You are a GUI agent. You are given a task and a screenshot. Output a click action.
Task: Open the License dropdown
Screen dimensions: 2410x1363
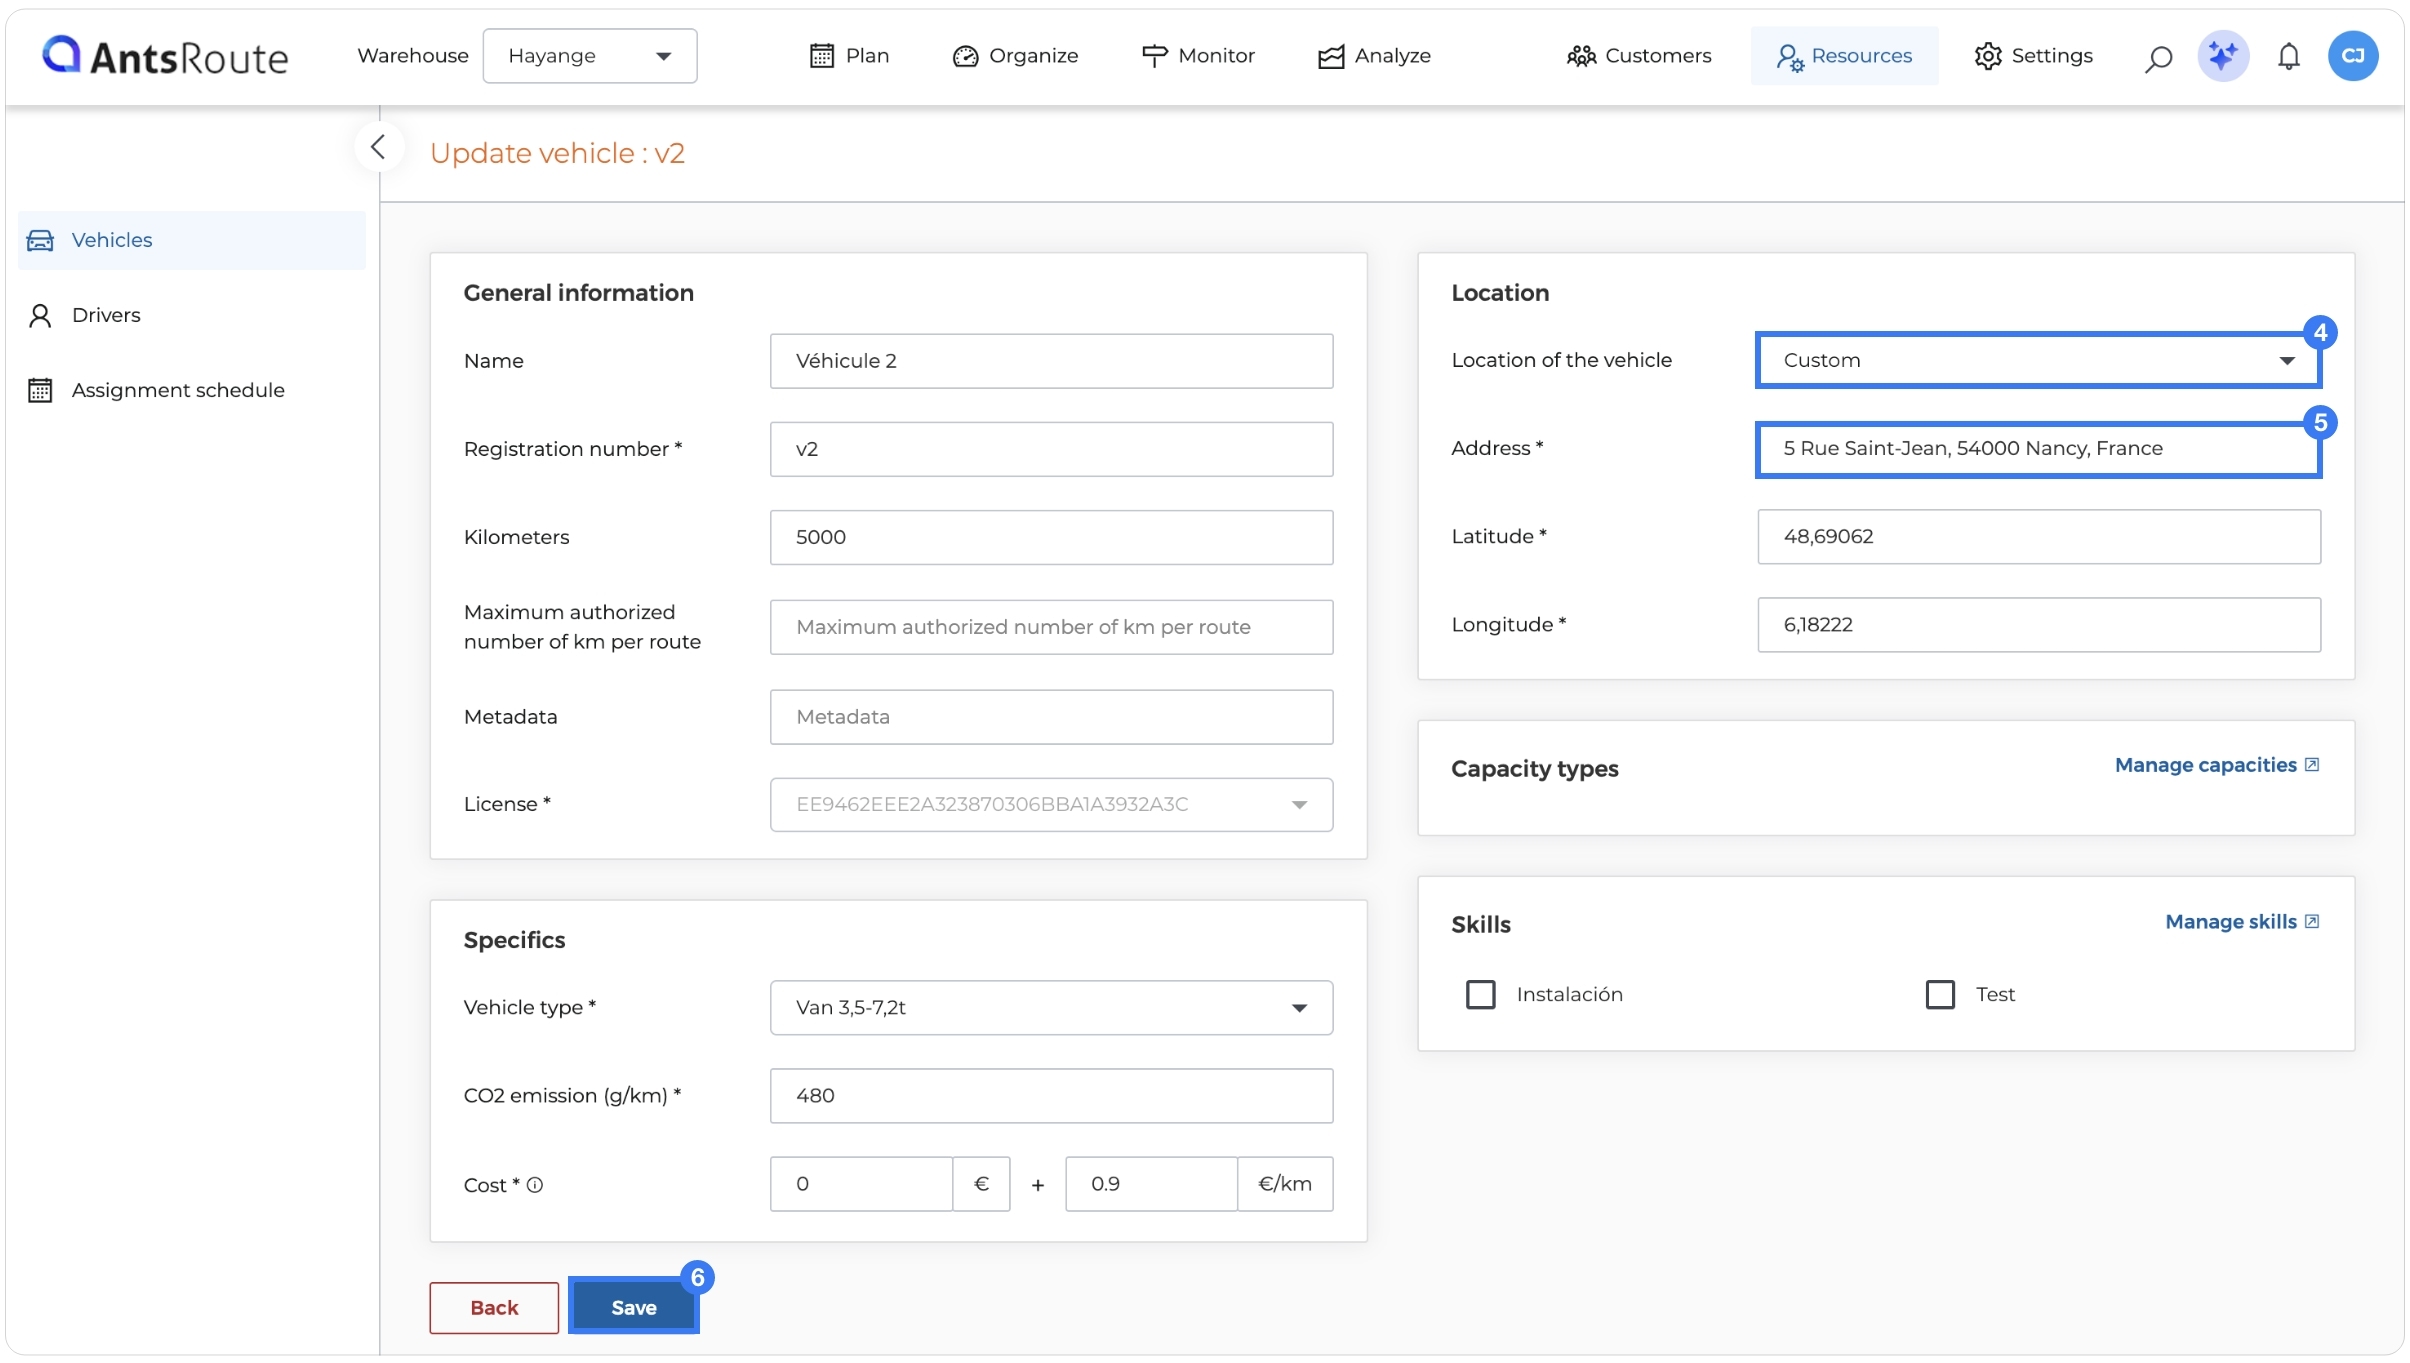(1051, 804)
